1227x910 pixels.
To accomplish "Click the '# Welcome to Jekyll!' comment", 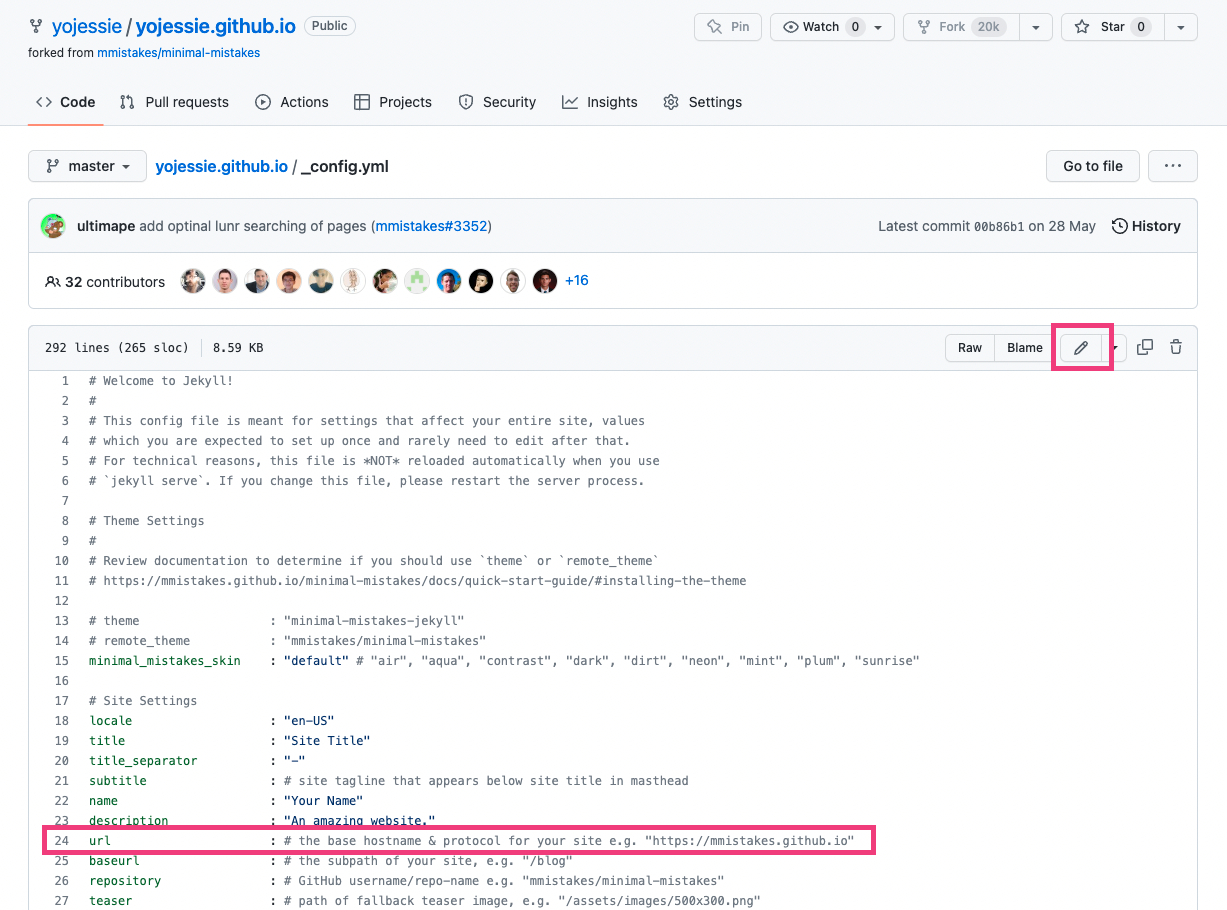I will (161, 381).
